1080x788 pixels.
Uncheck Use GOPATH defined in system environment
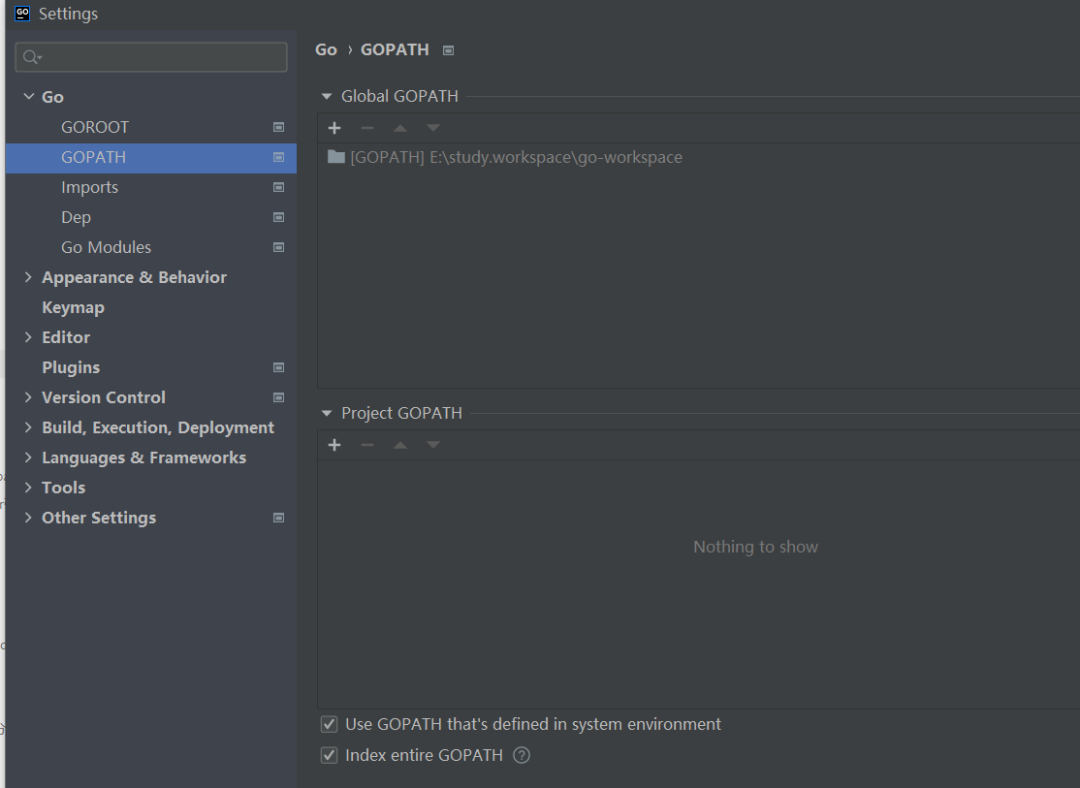click(329, 724)
